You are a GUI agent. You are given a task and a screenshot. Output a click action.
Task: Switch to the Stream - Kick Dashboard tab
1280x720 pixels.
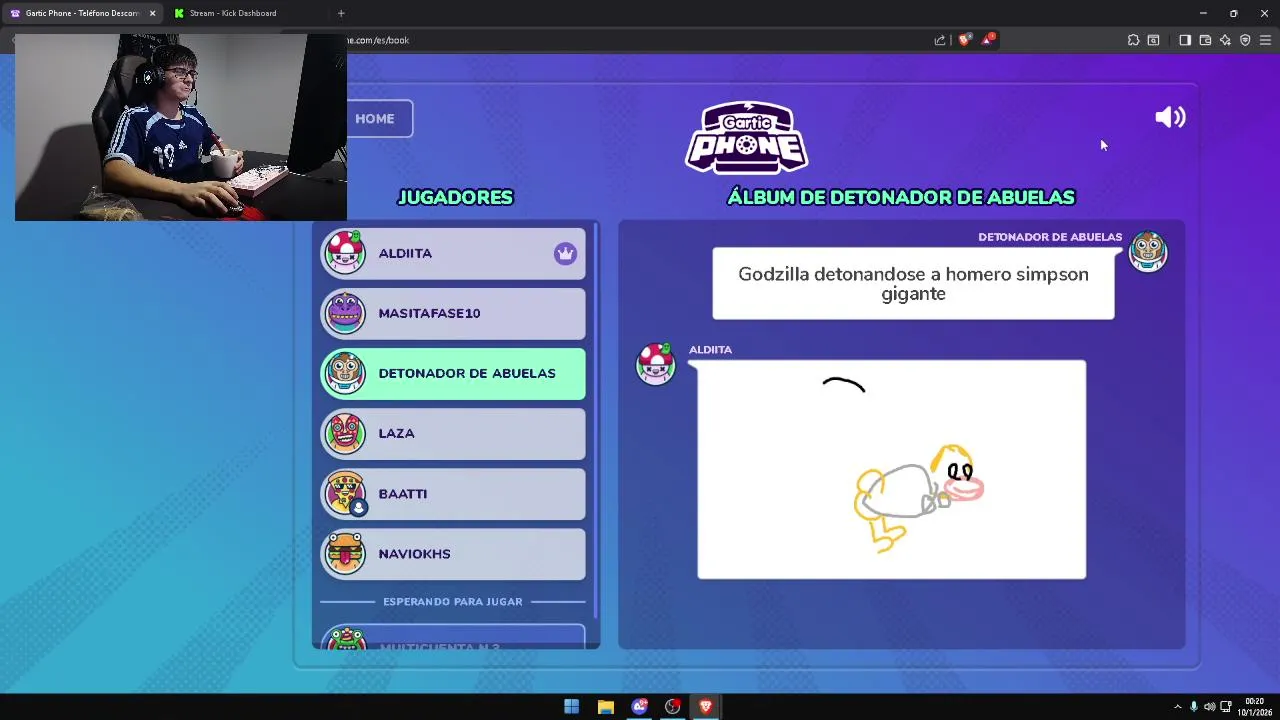(233, 13)
